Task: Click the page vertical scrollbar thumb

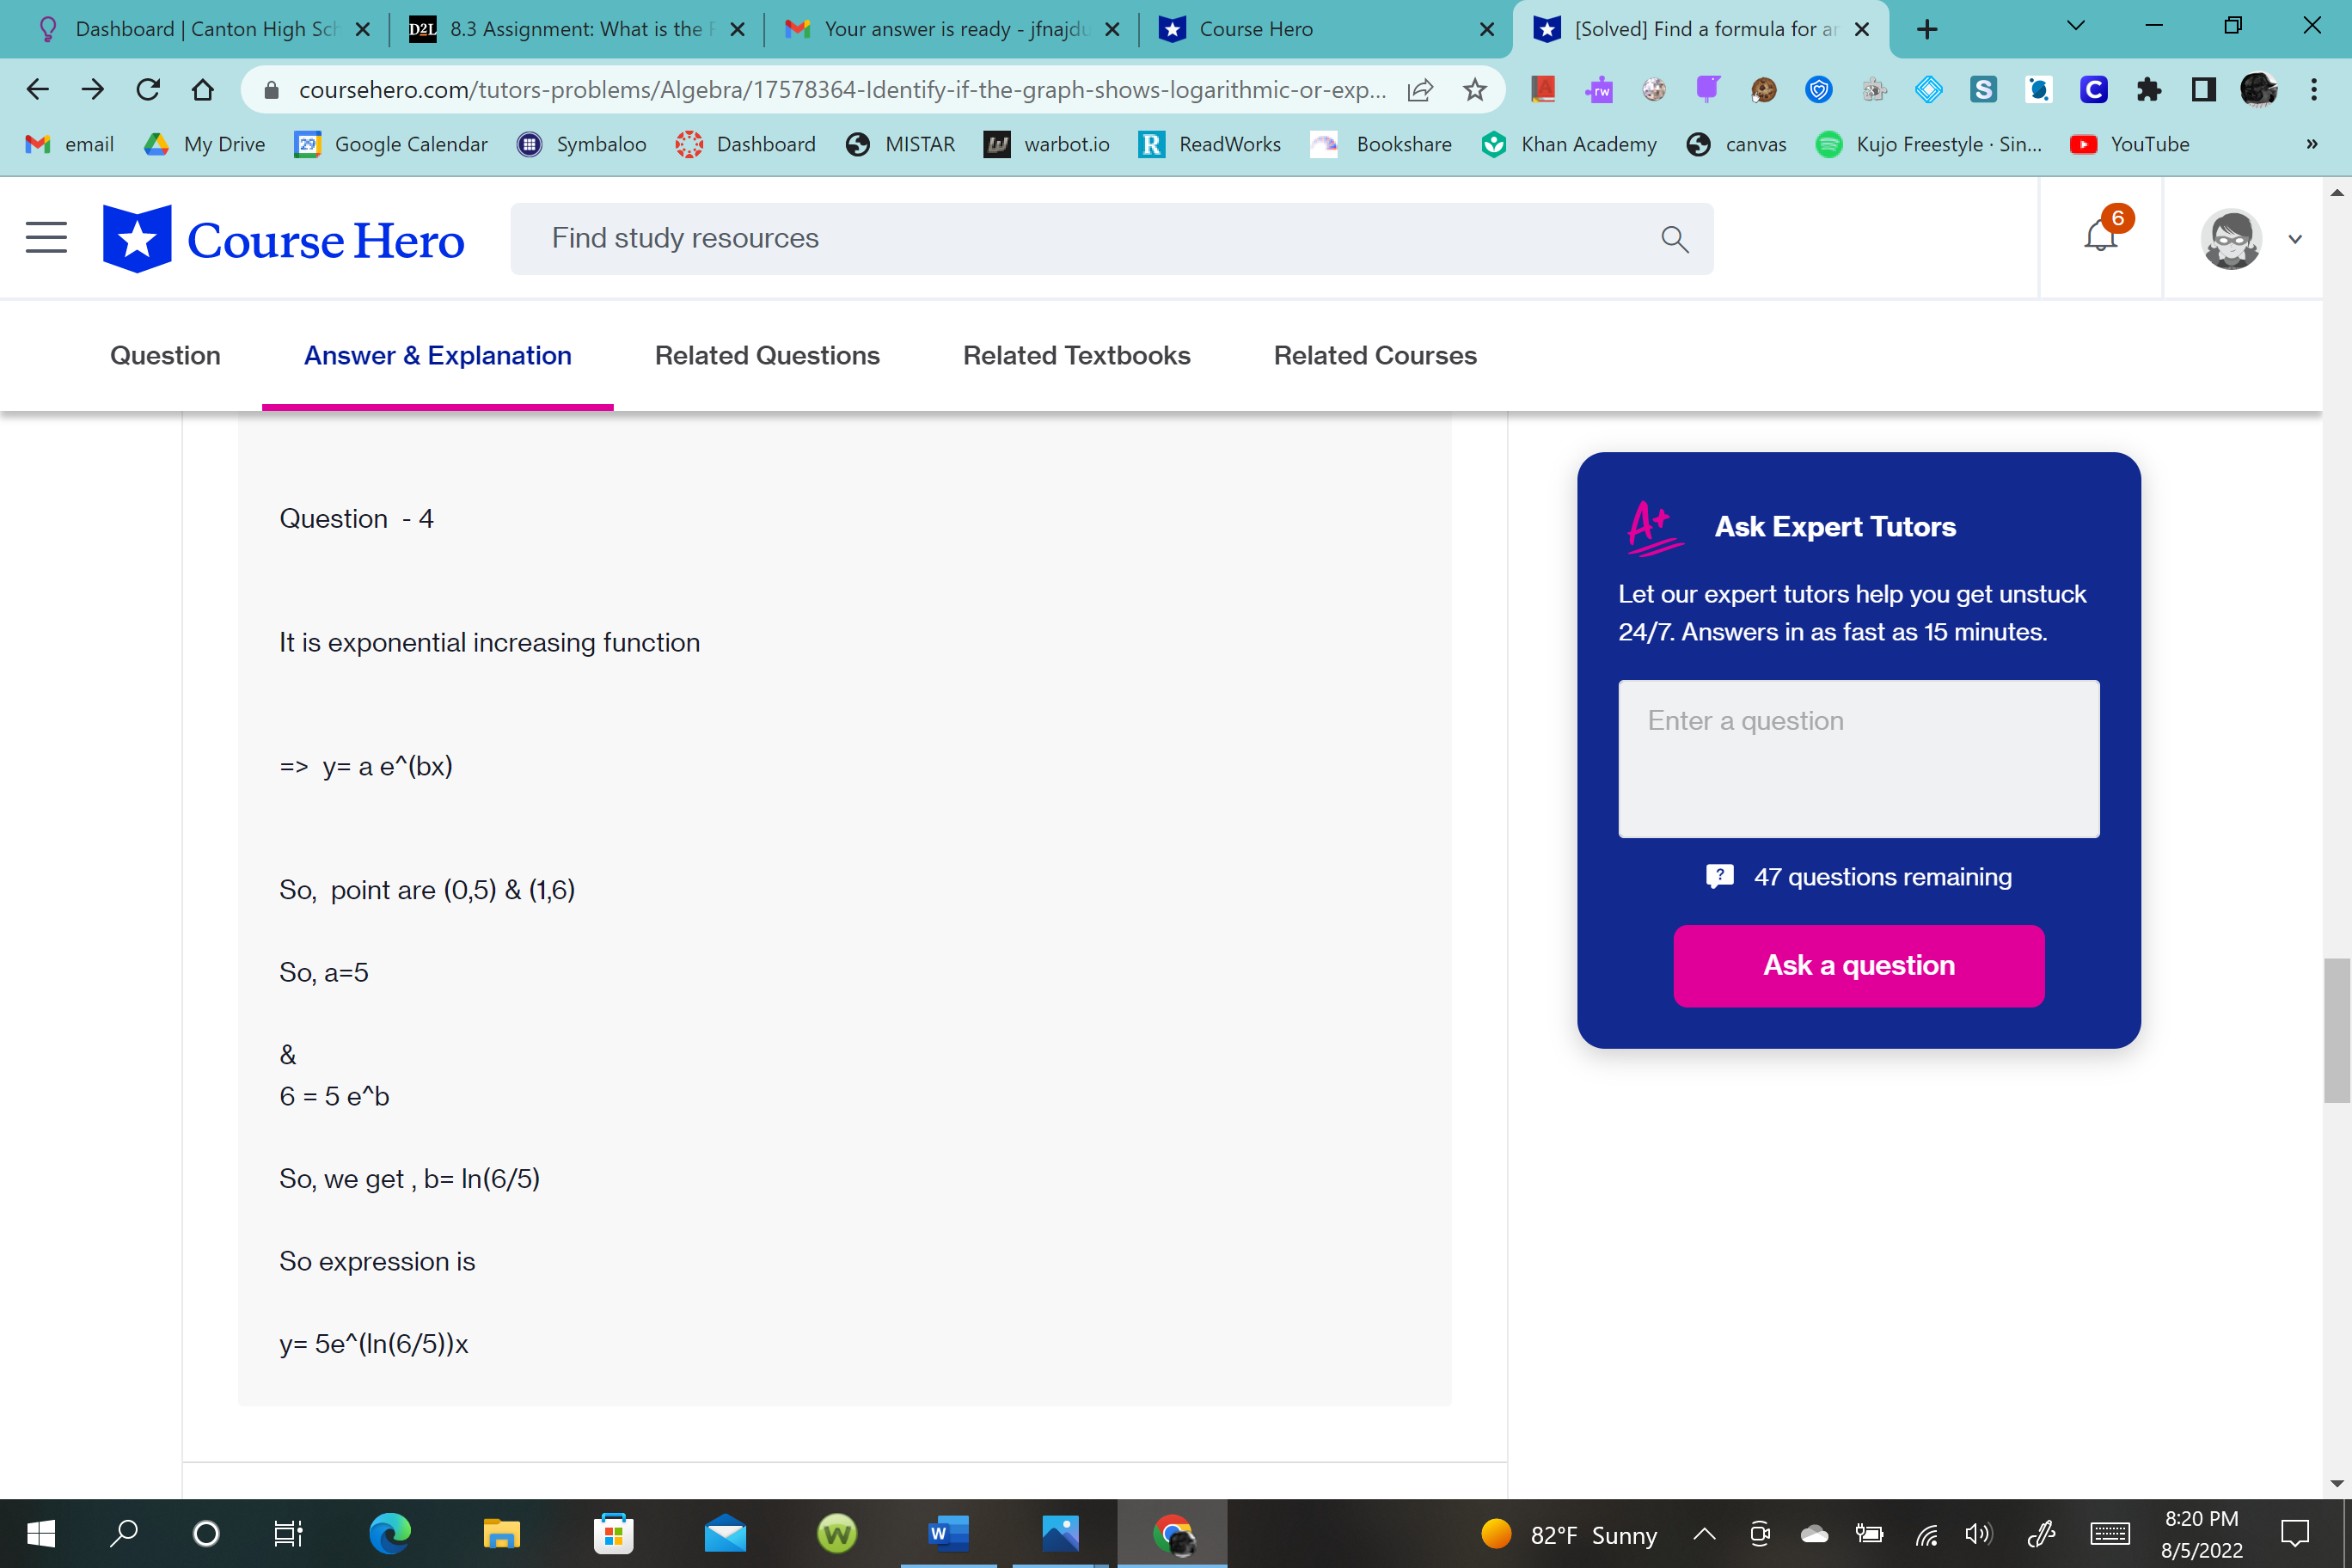Action: 2336,1030
